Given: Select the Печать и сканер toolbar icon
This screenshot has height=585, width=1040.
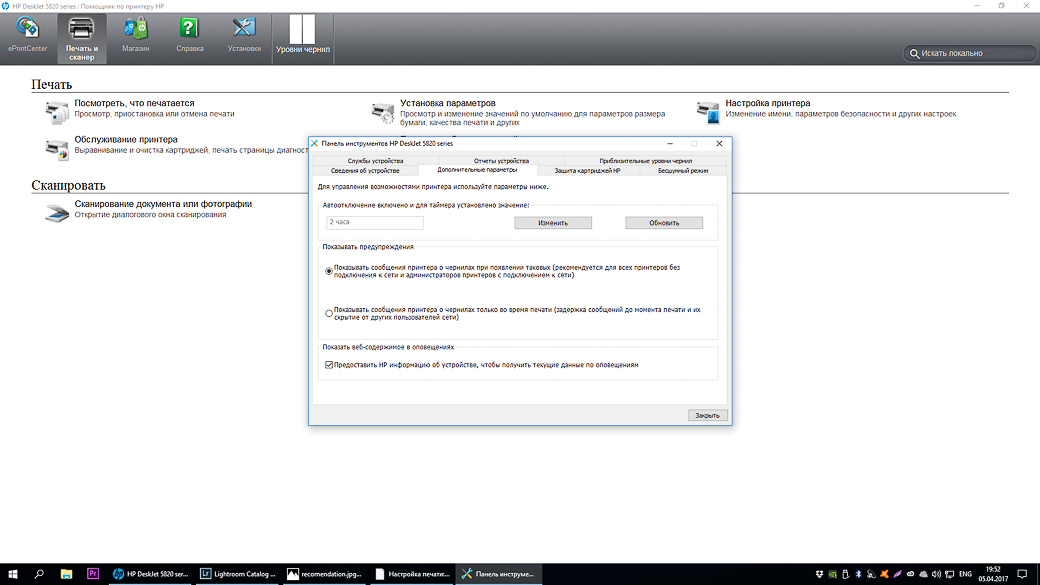Looking at the screenshot, I should 82,38.
